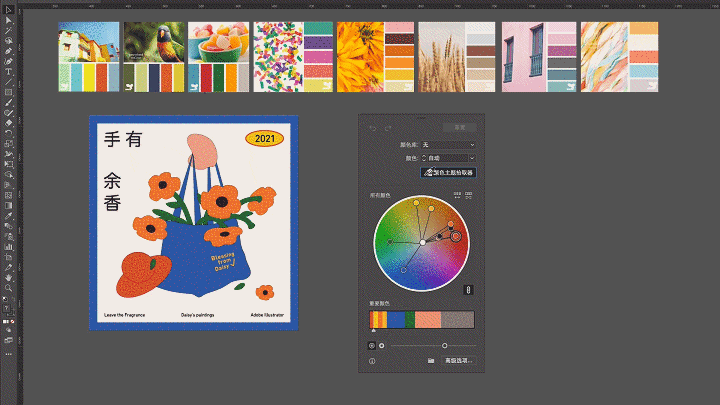Click the 颜色 count stepper arrows
This screenshot has height=405, width=720.
pos(424,158)
